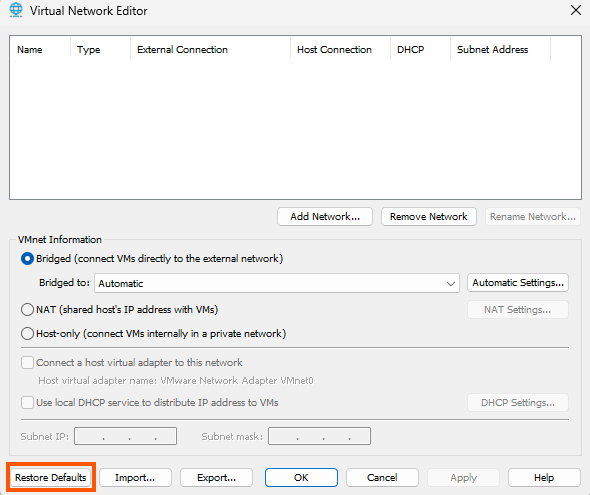
Task: Select the NAT radio option
Action: click(x=27, y=310)
